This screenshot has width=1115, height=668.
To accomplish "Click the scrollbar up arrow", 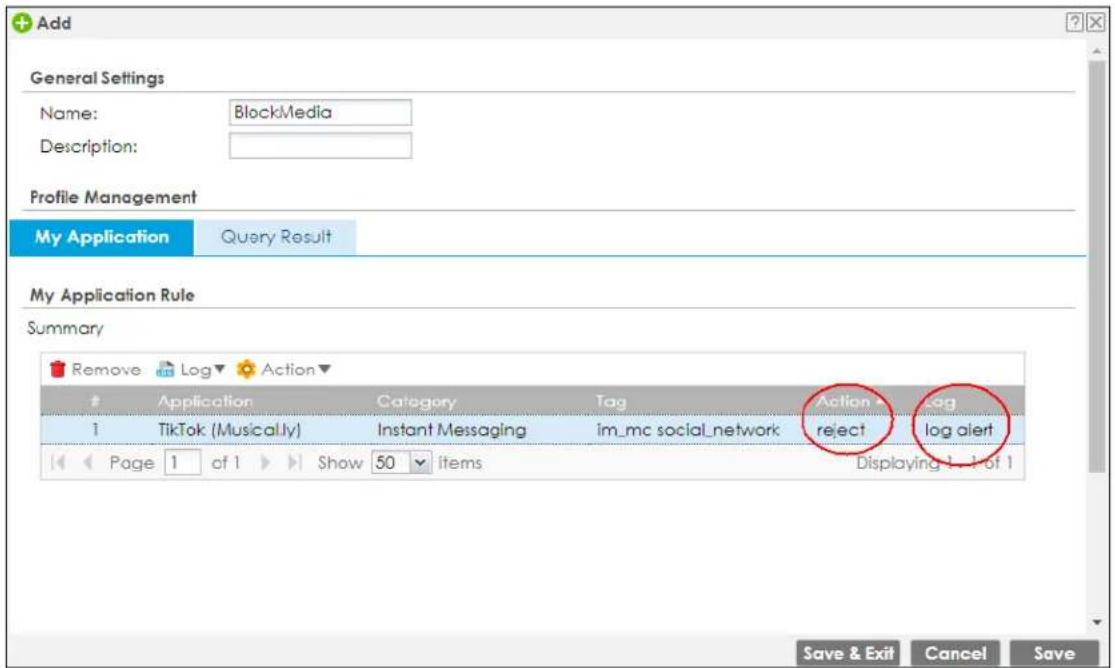I will pos(1097,51).
